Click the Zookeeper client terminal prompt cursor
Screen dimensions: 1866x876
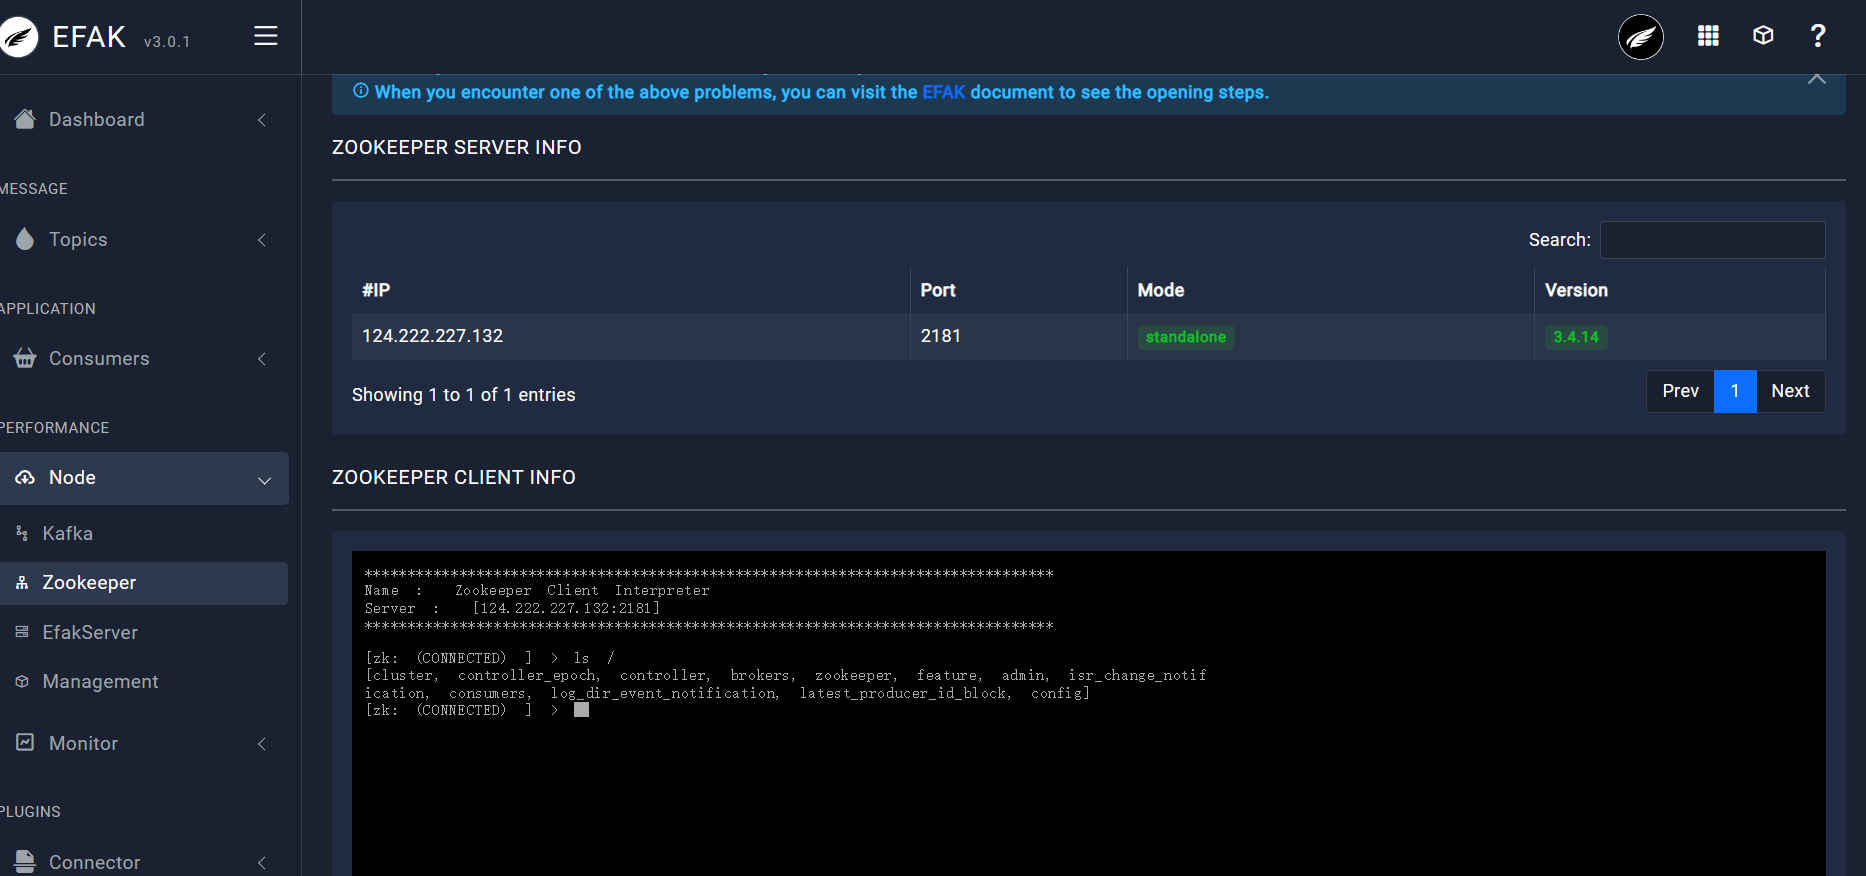(x=581, y=710)
